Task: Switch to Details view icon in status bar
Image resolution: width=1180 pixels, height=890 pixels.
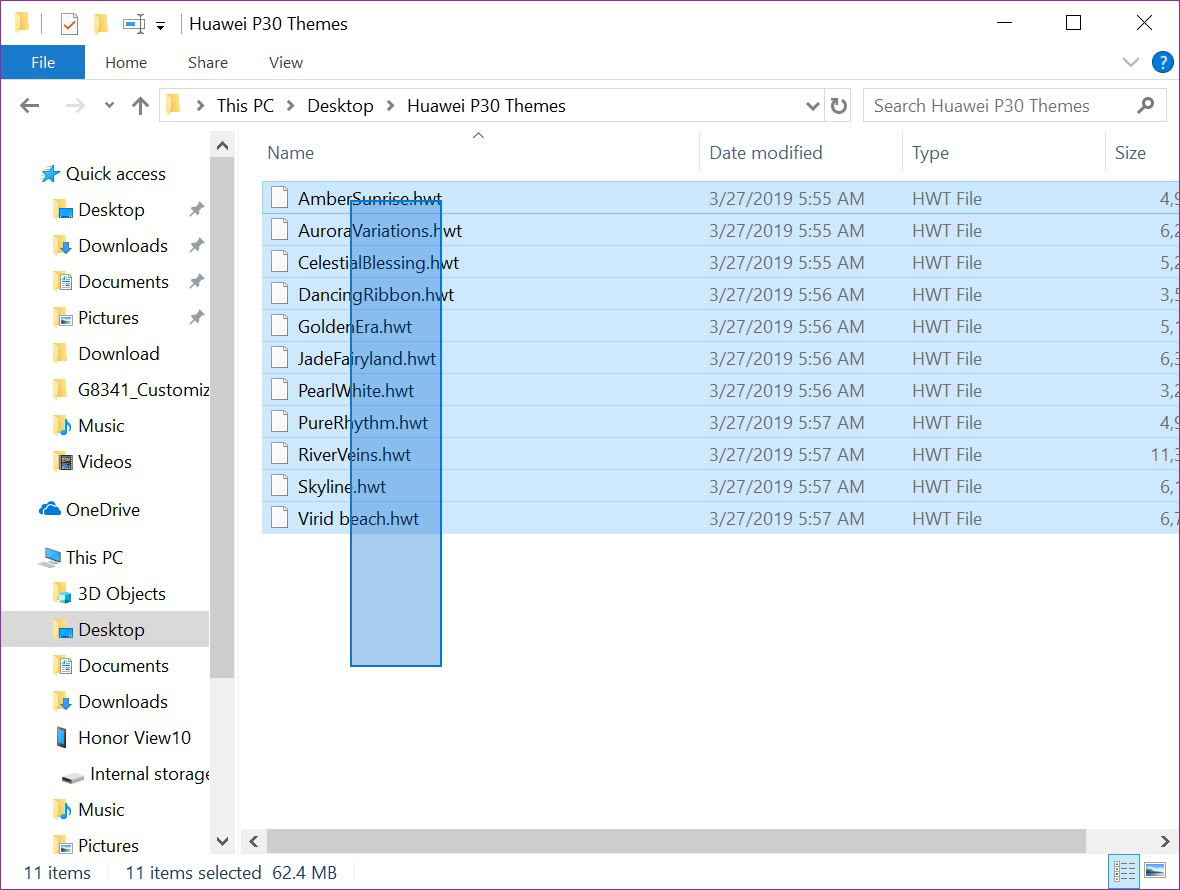Action: tap(1124, 871)
